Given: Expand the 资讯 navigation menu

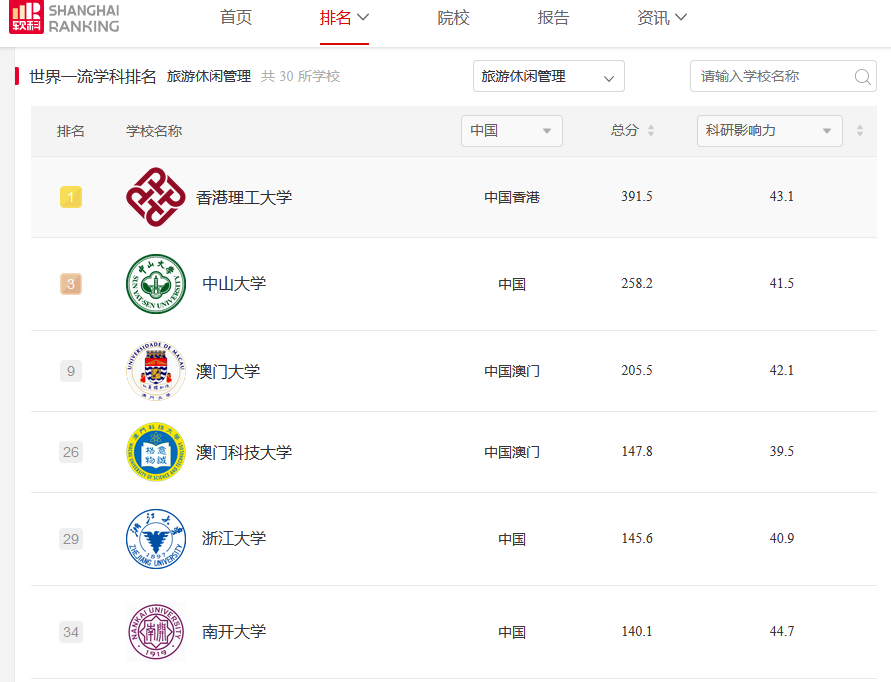Looking at the screenshot, I should click(x=662, y=18).
